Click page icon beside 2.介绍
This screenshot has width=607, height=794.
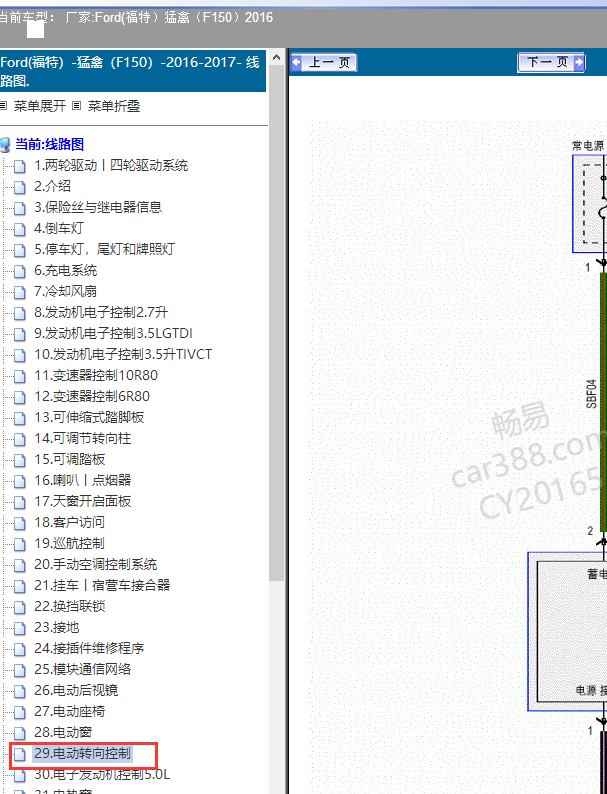[x=20, y=187]
